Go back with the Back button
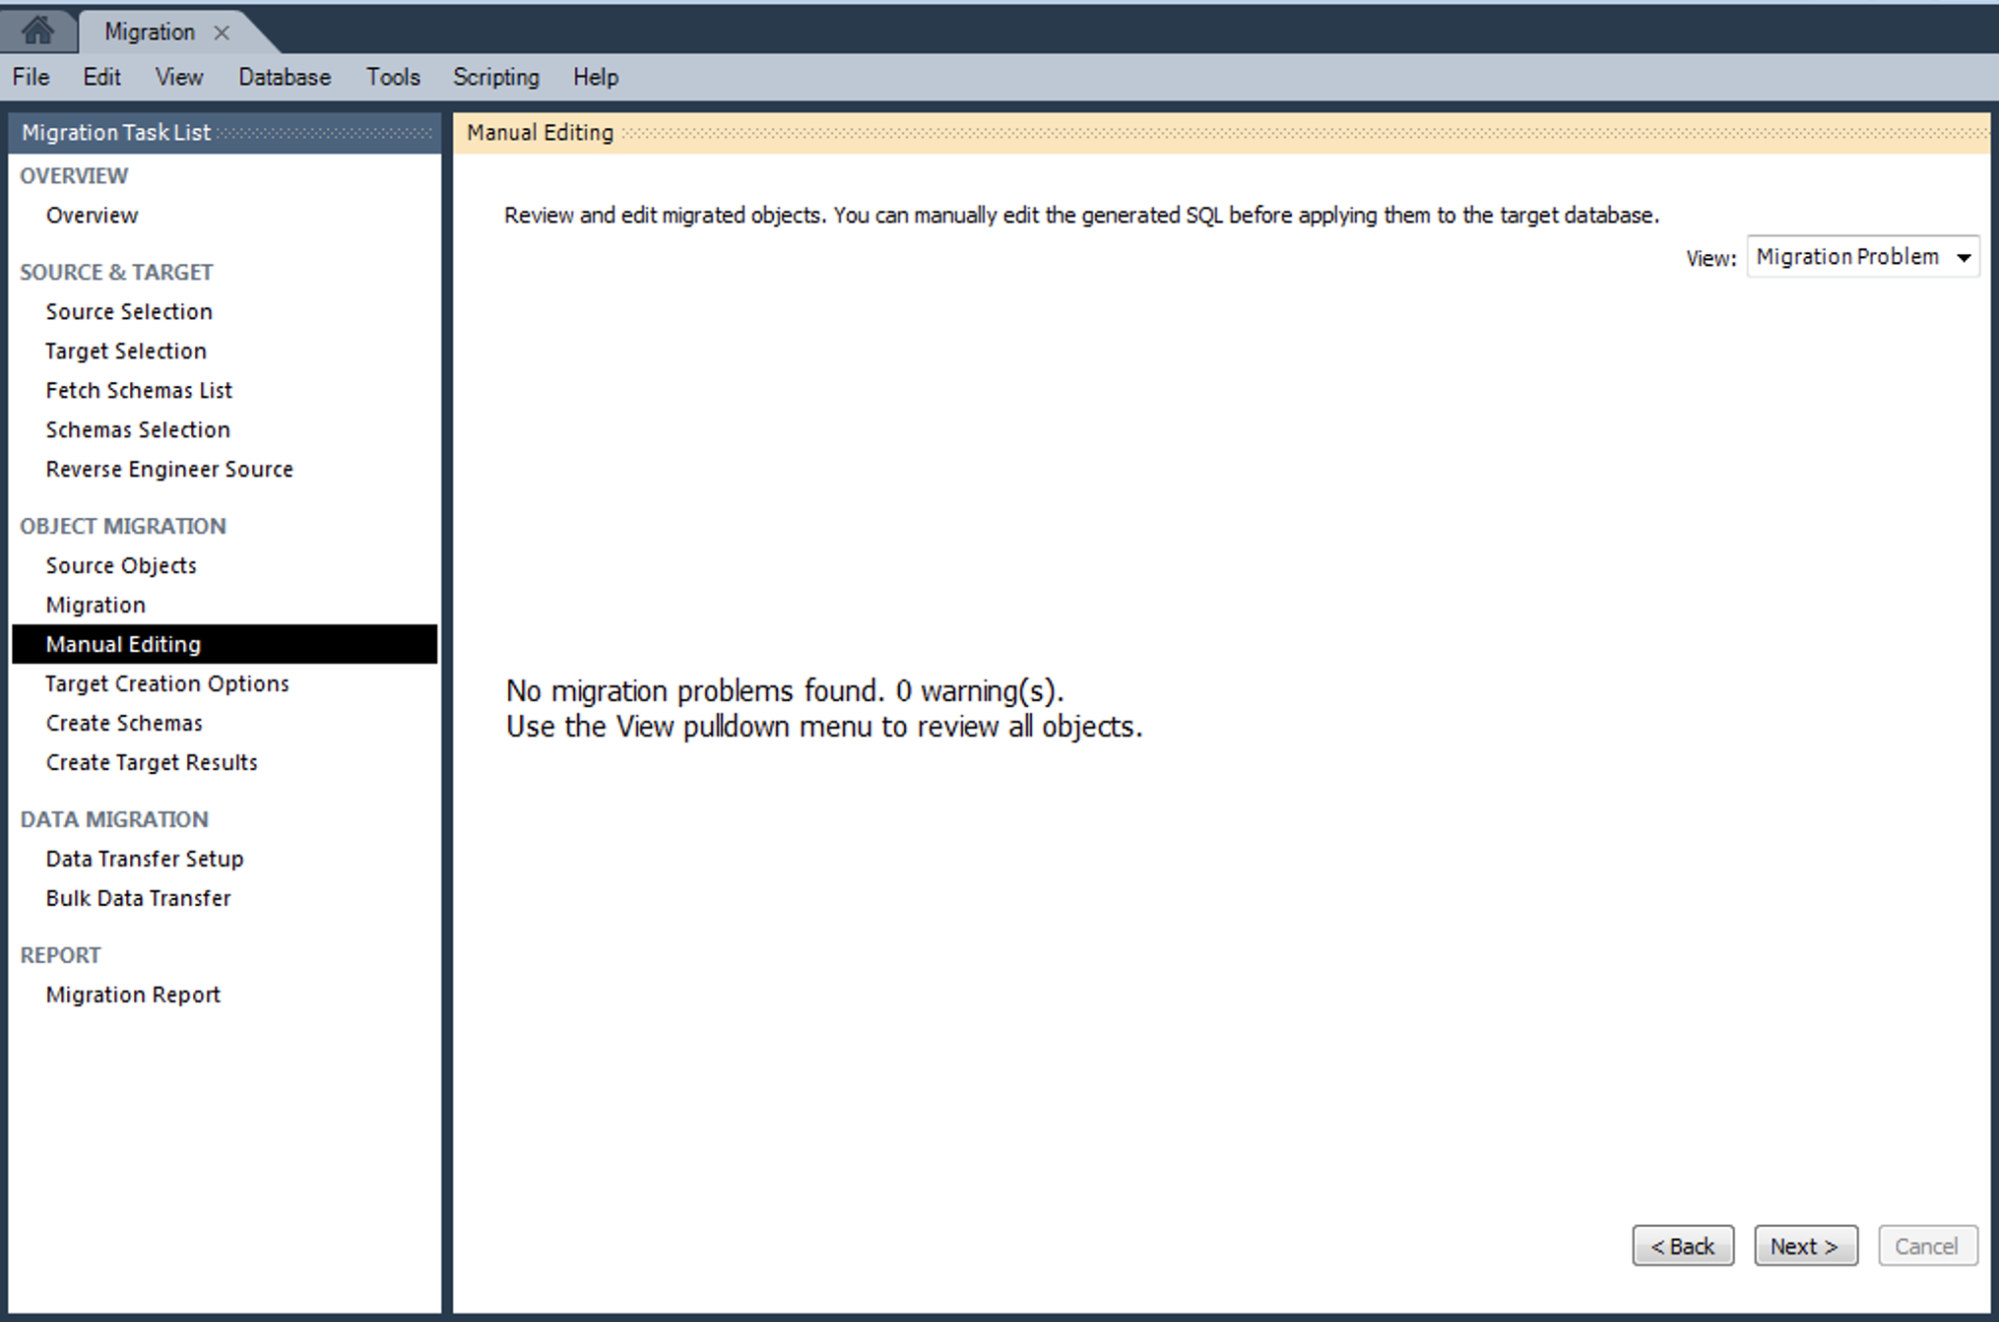 click(1683, 1246)
